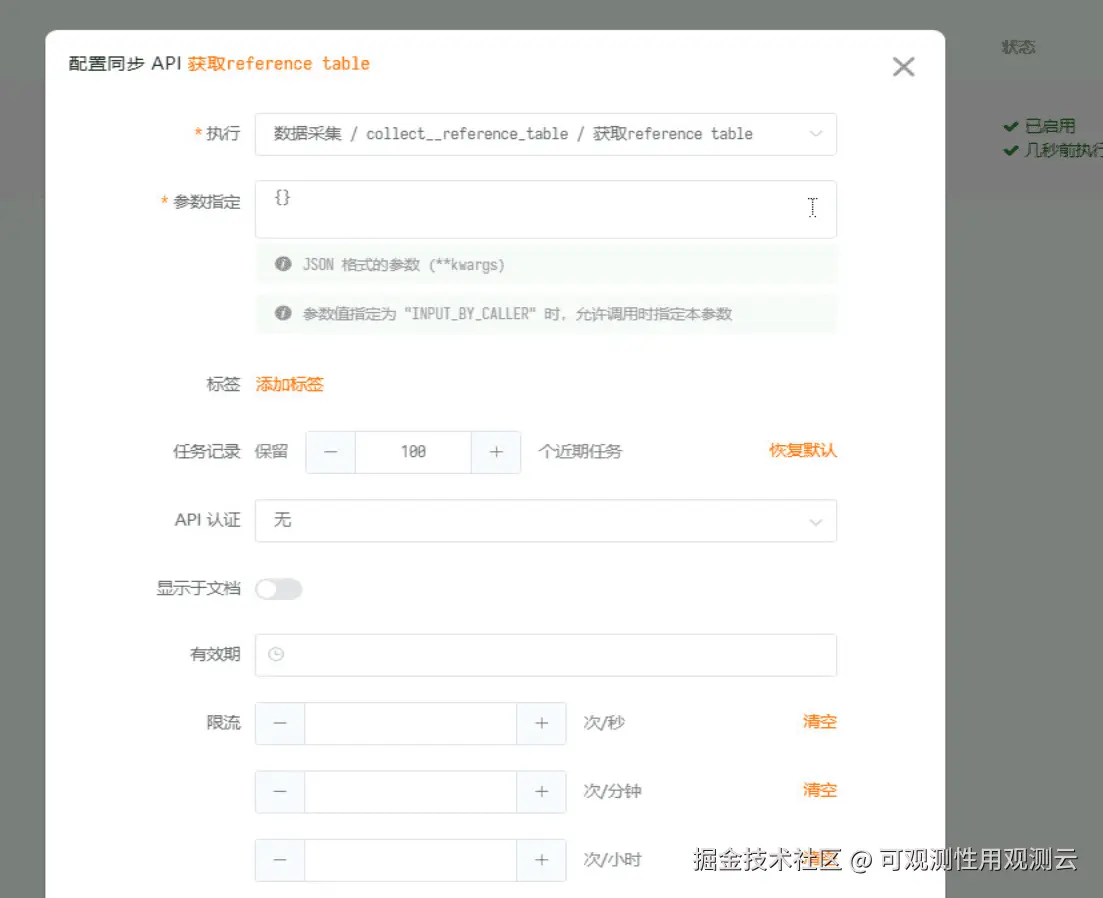Click the 状态 column header behind the dialog
The width and height of the screenshot is (1103, 898).
[x=1018, y=47]
